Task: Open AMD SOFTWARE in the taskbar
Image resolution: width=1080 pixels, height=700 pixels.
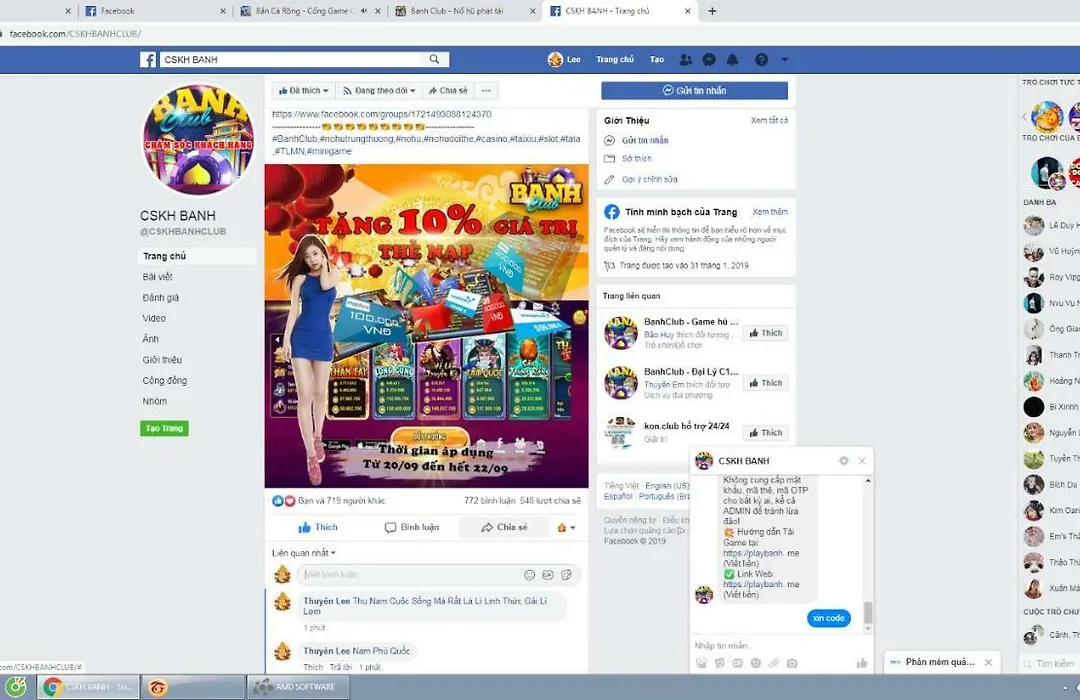Action: [x=298, y=687]
